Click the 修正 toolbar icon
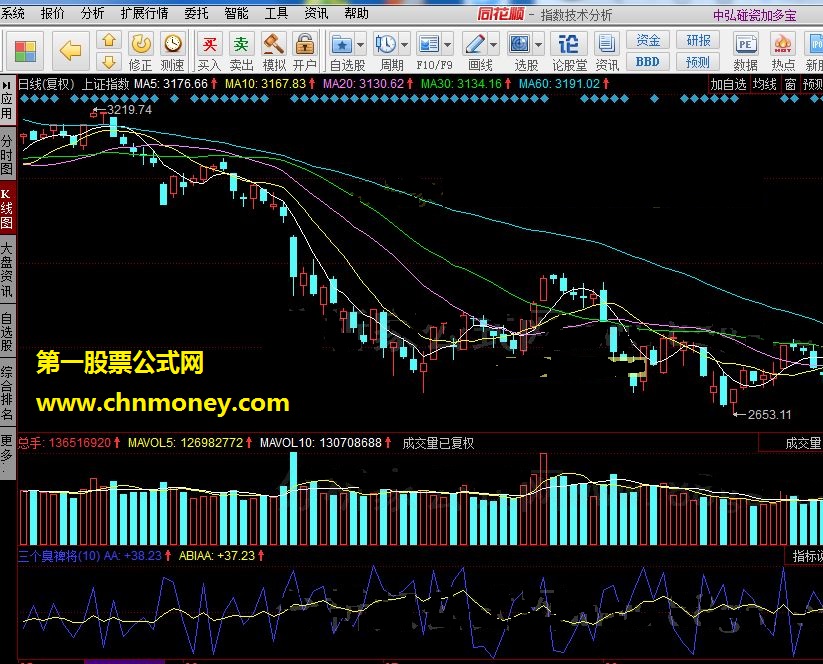 (141, 51)
